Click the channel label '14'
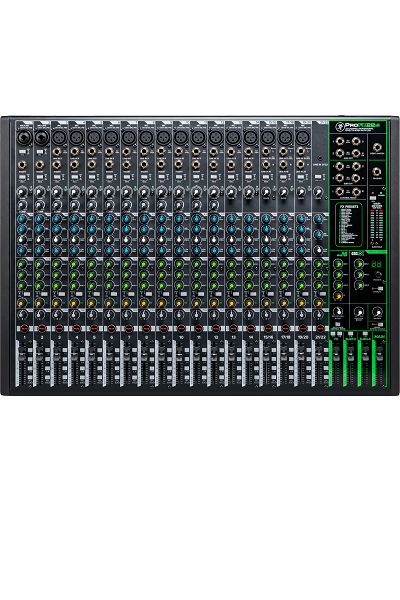This screenshot has height=600, width=400. [x=251, y=338]
